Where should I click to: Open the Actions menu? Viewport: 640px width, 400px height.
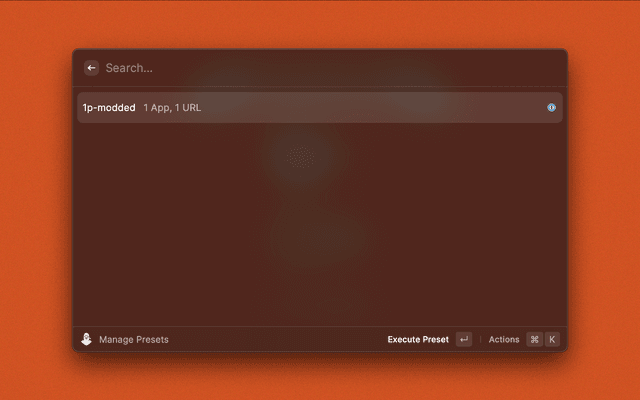504,339
